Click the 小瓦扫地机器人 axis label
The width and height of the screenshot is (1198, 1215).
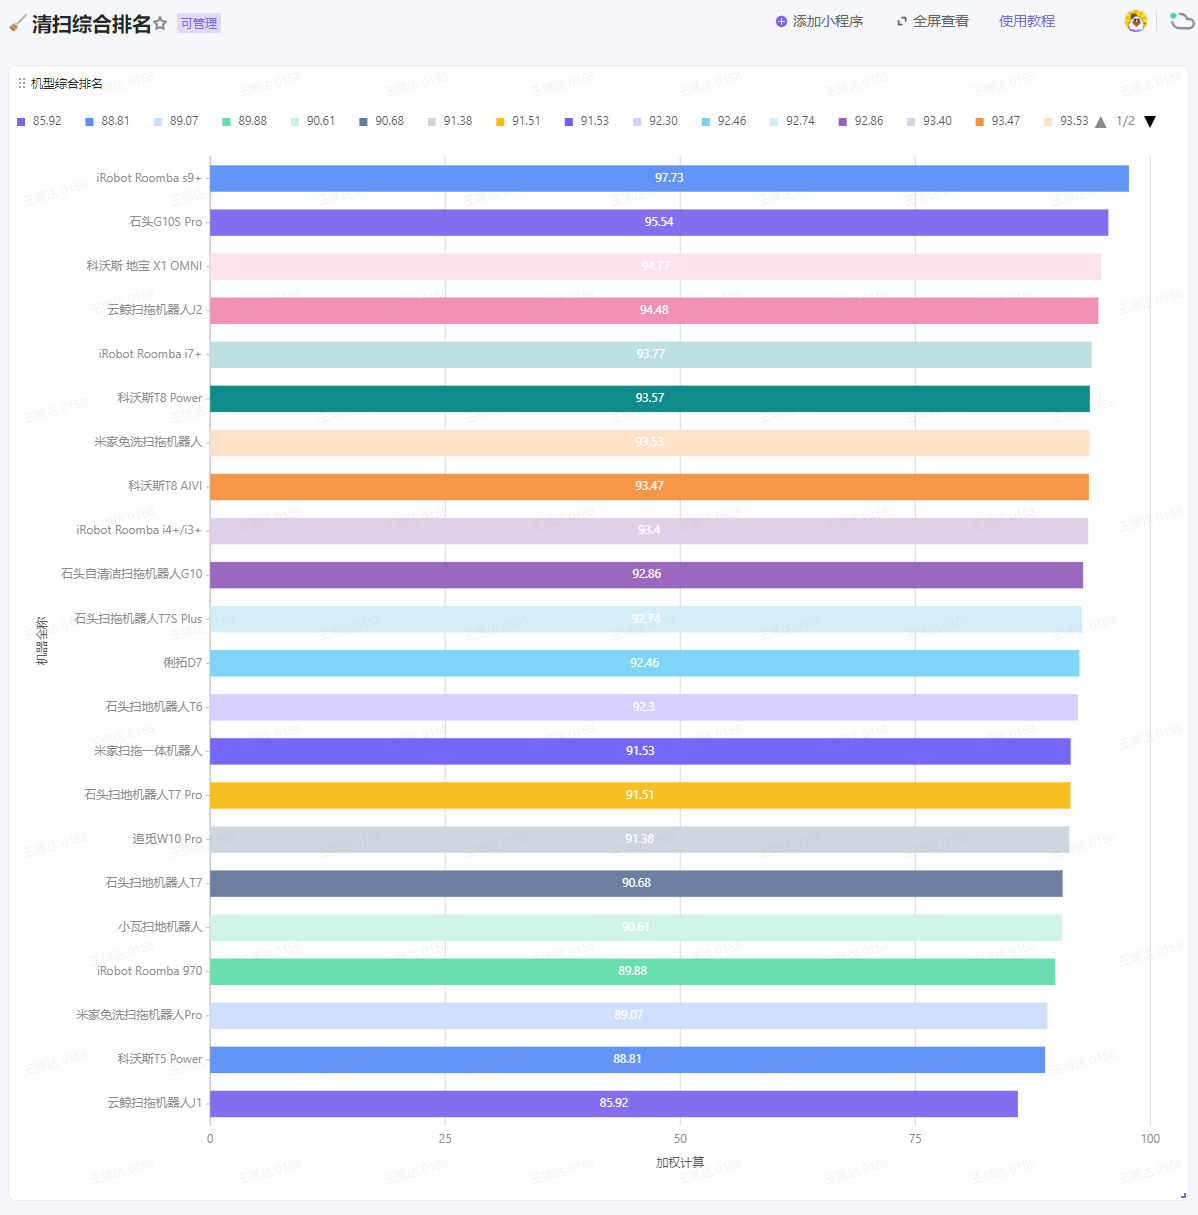[160, 927]
